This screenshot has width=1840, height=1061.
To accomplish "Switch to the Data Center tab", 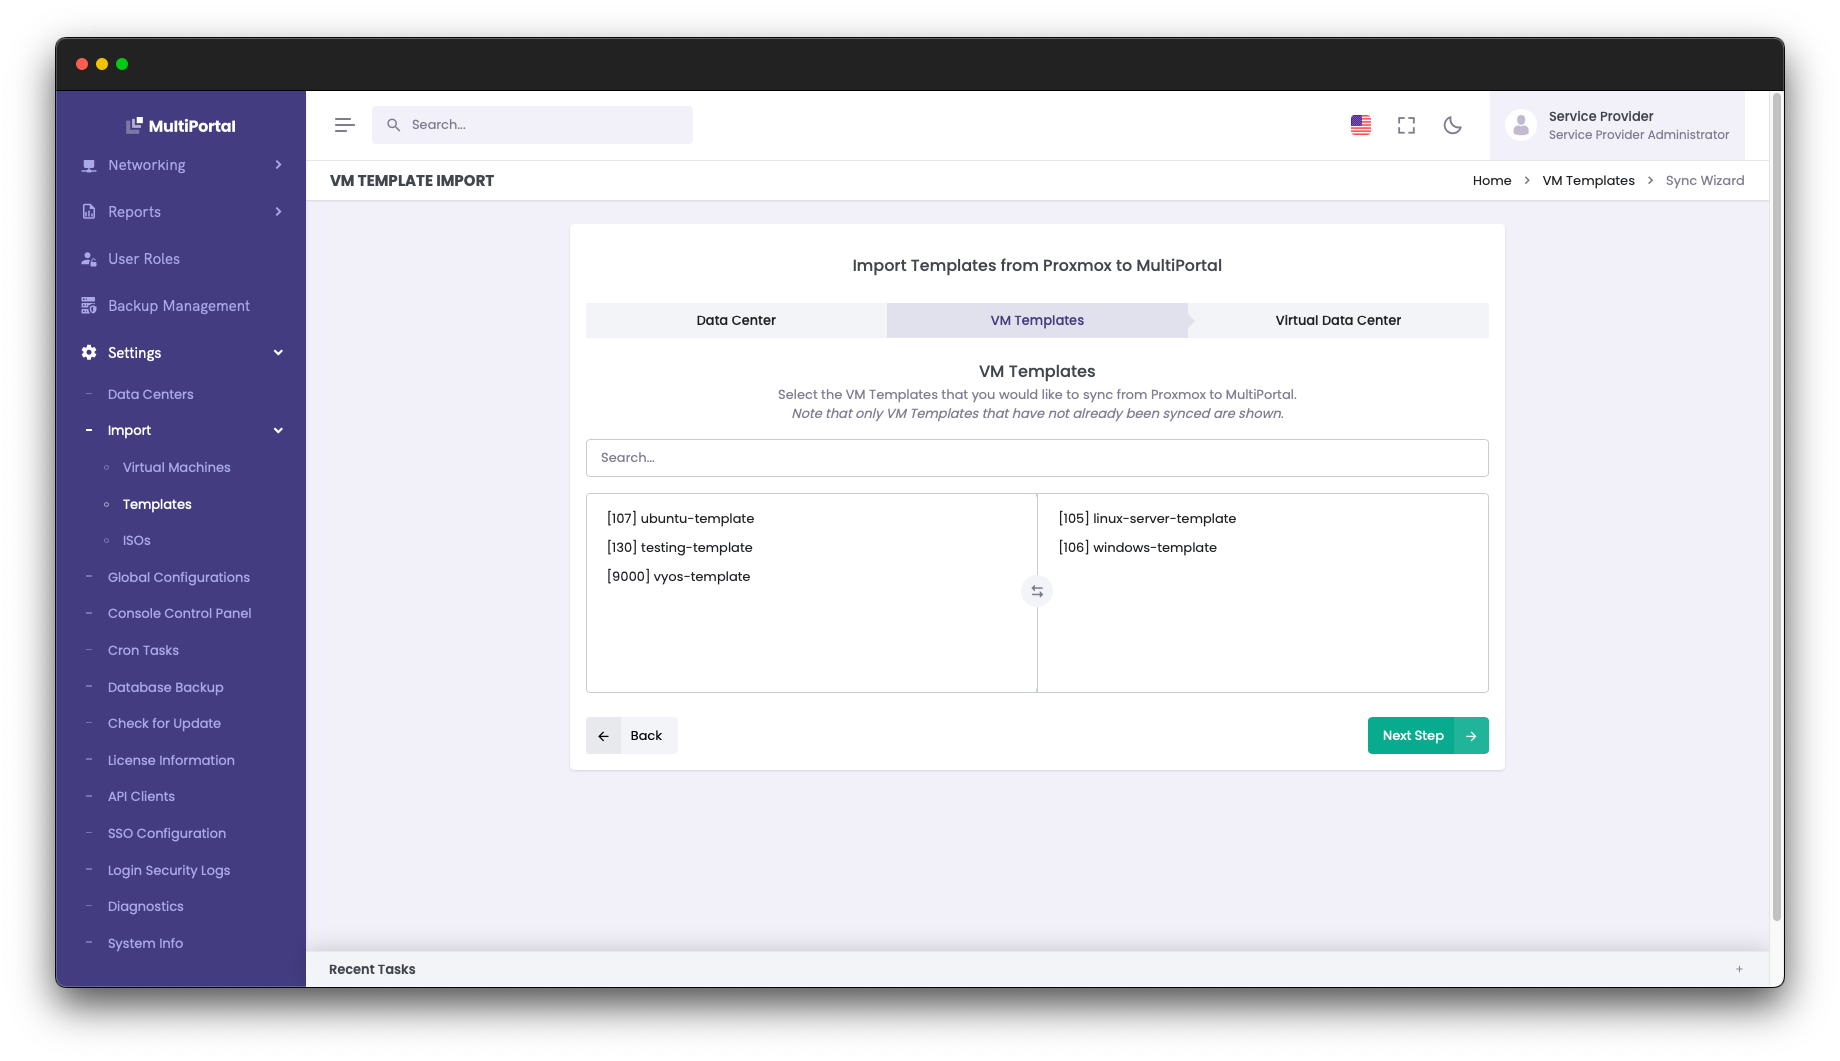I will coord(735,320).
